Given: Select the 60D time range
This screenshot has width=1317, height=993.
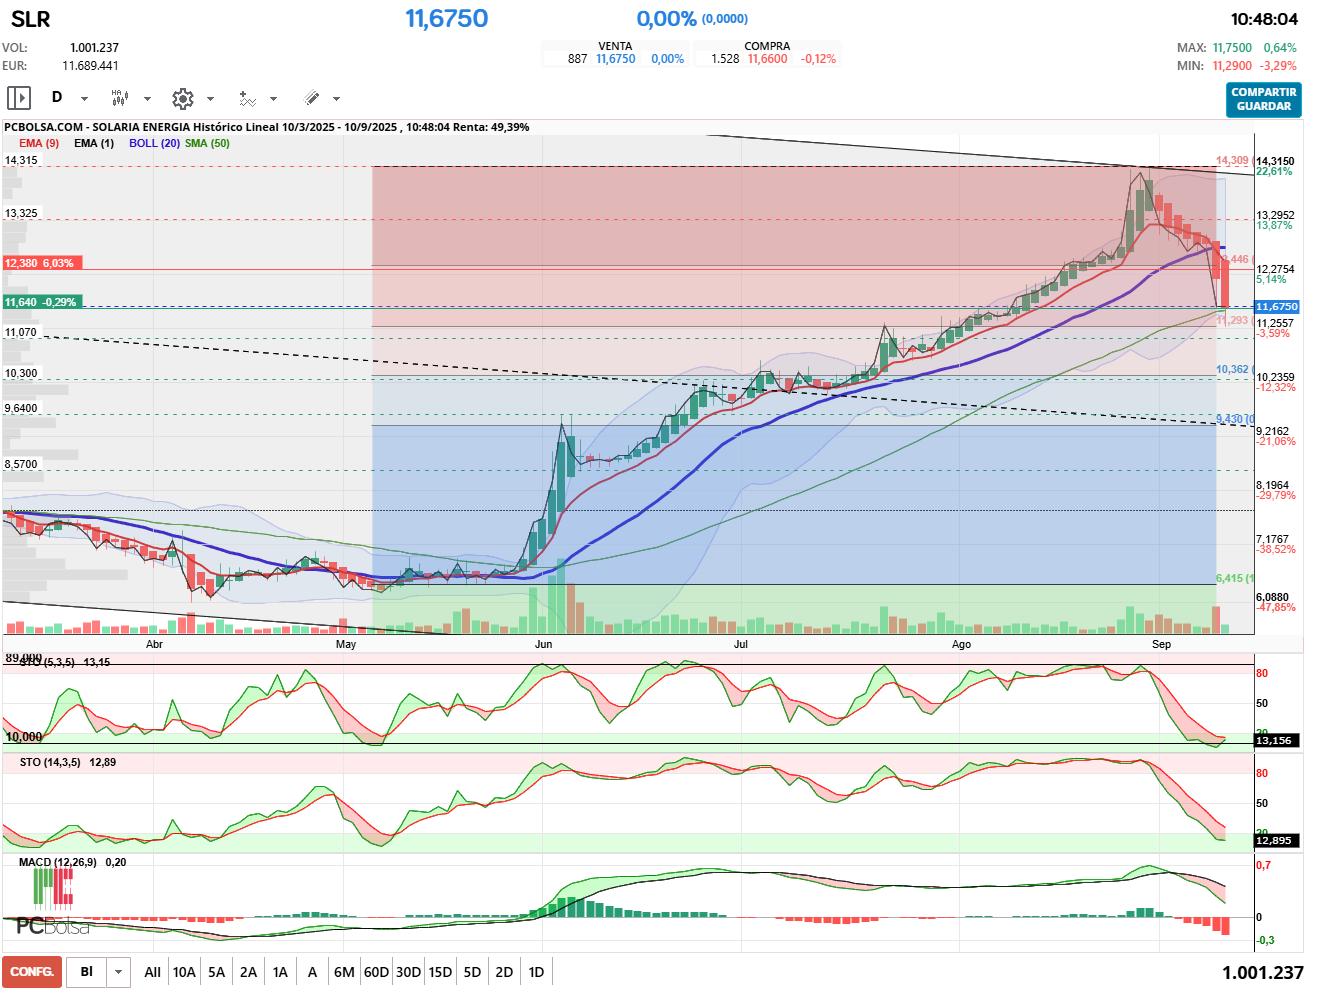Looking at the screenshot, I should 376,972.
